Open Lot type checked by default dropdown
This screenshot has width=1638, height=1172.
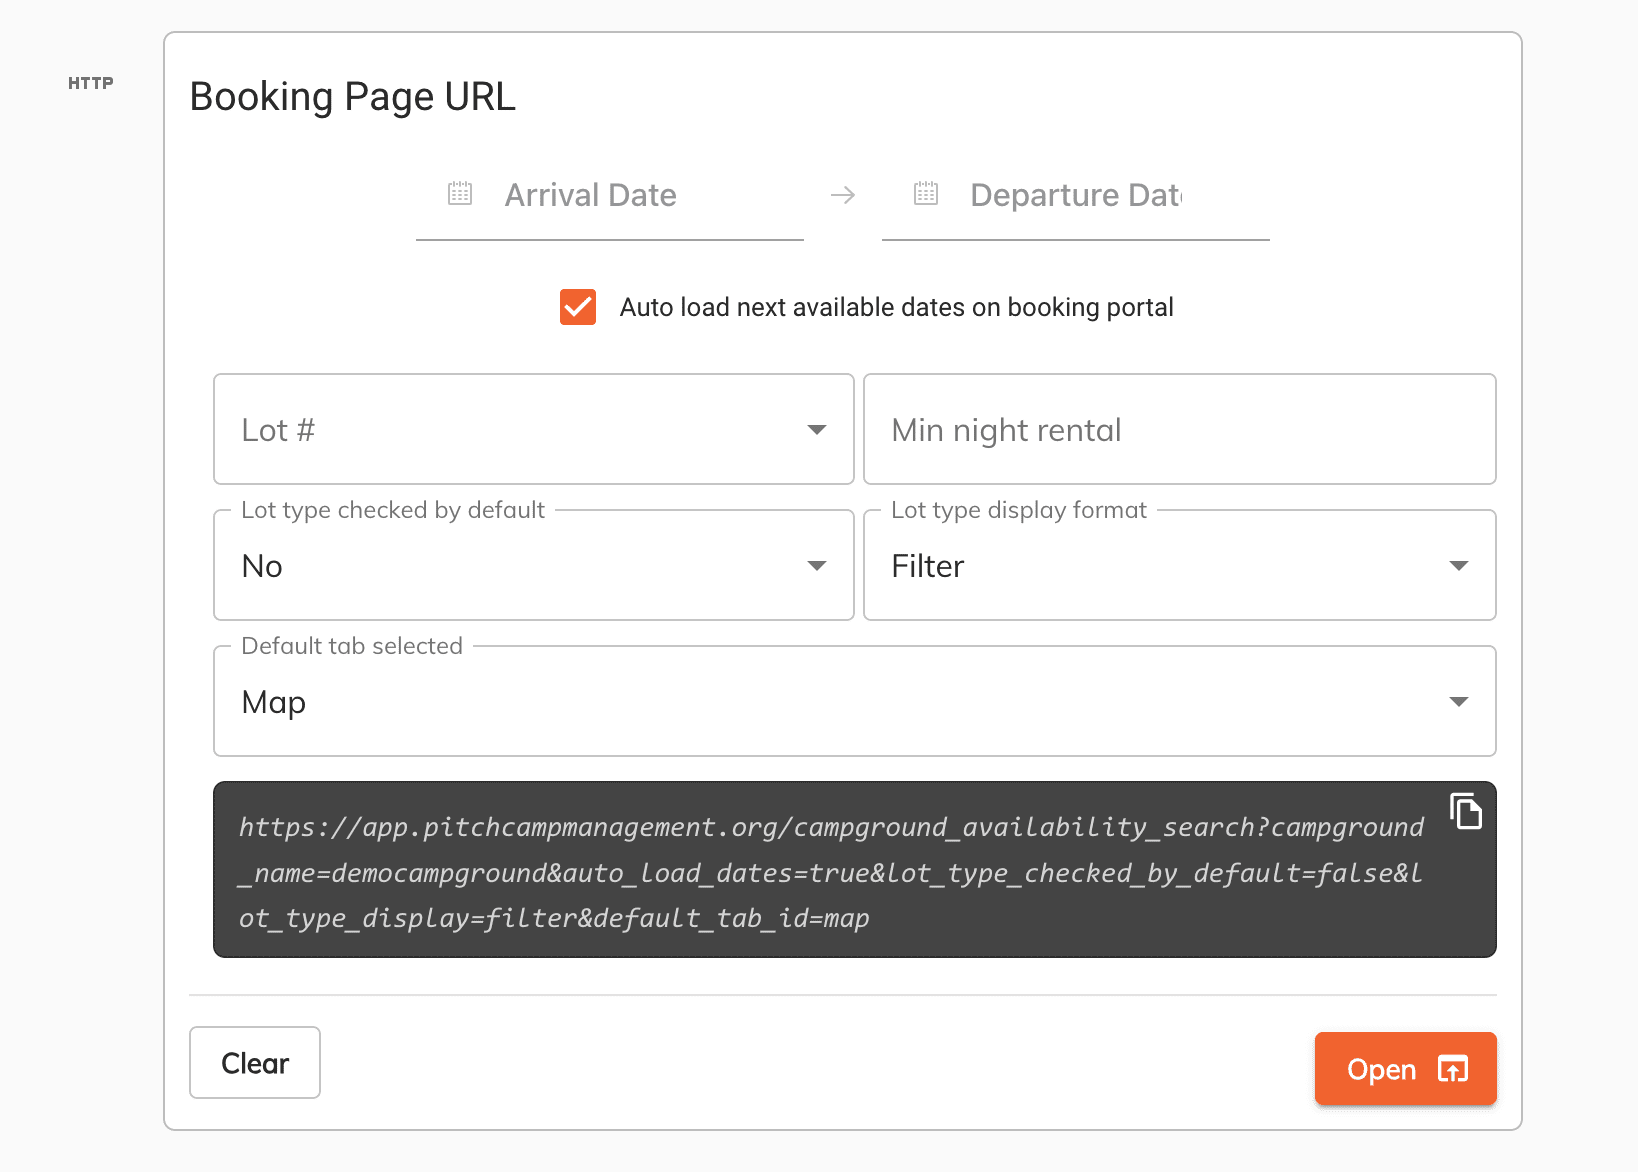point(534,565)
